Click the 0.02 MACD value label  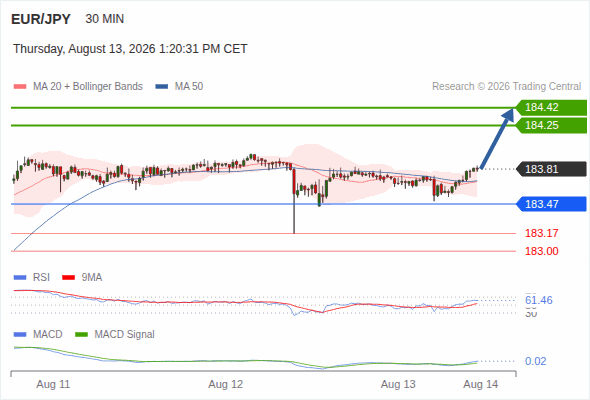pyautogui.click(x=535, y=361)
